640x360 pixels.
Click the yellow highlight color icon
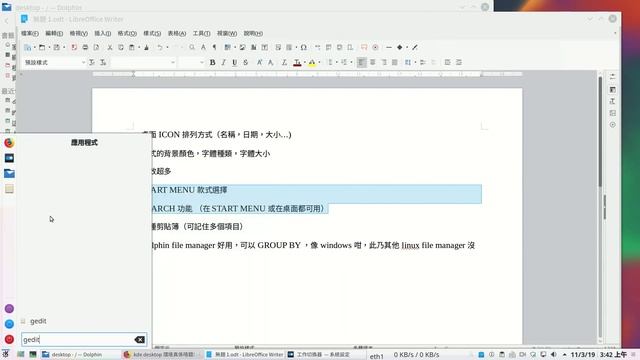[312, 62]
